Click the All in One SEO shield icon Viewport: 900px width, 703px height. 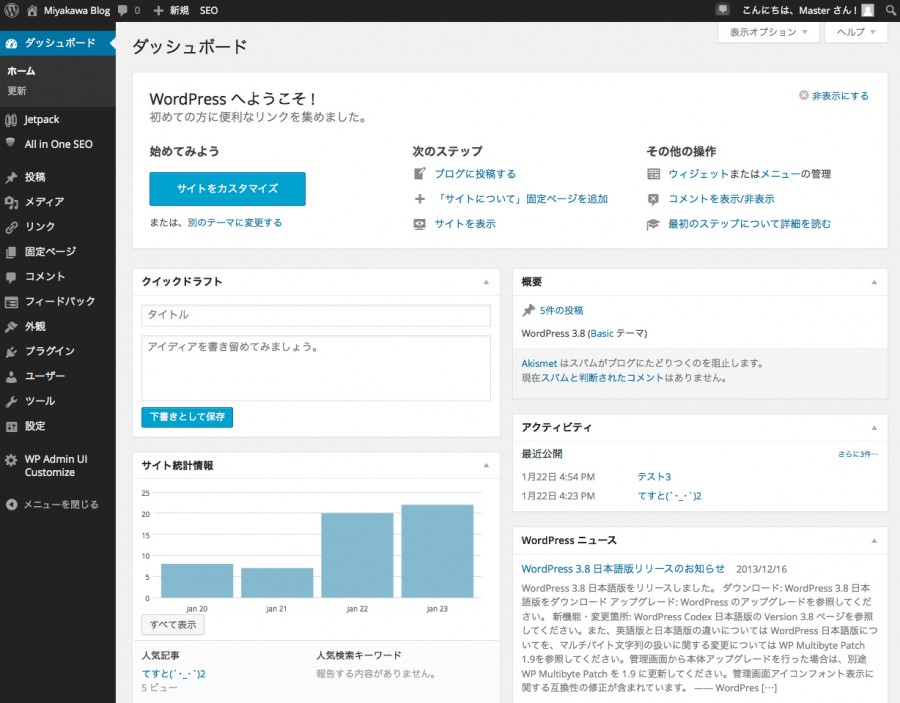coord(10,143)
